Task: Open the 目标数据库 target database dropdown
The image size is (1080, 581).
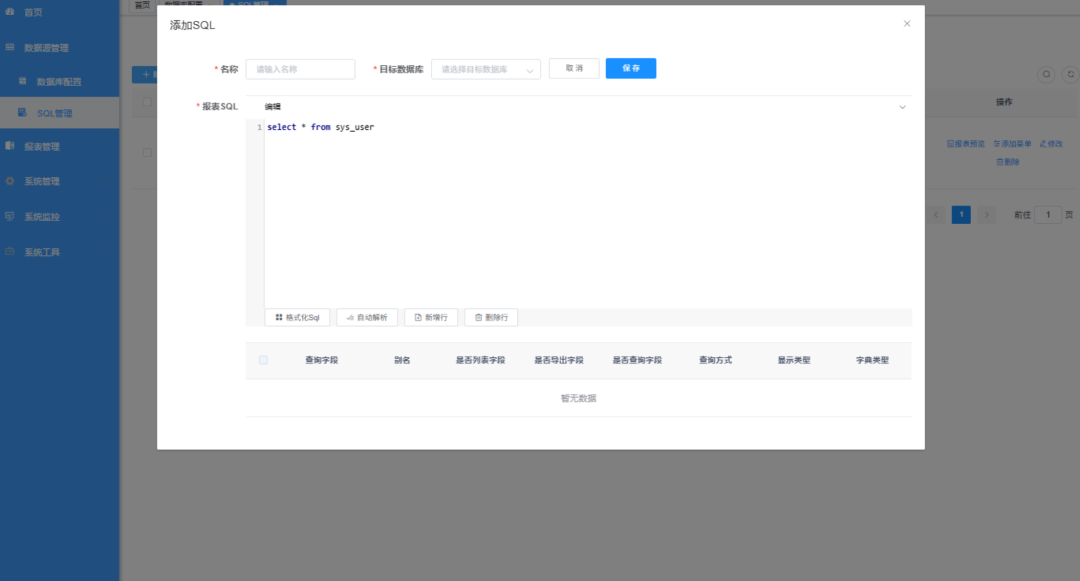Action: pyautogui.click(x=486, y=69)
